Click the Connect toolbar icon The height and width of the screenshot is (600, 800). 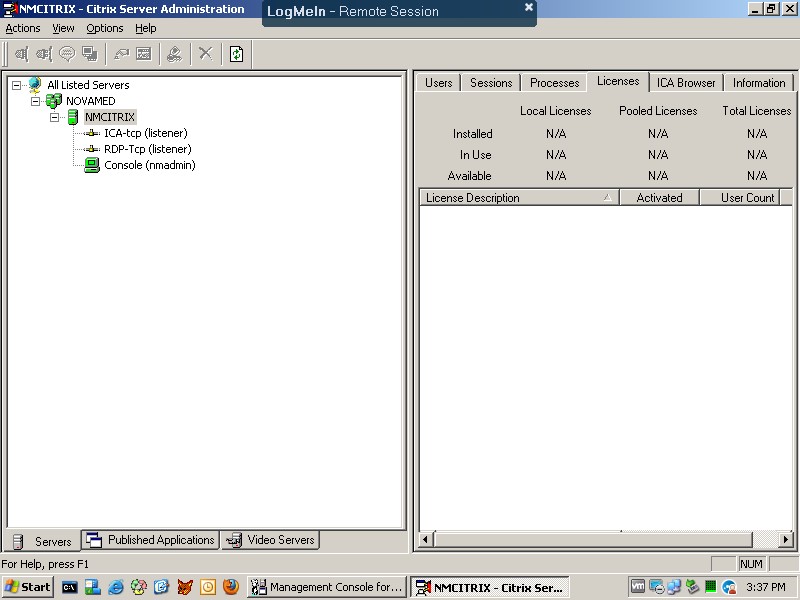21,54
